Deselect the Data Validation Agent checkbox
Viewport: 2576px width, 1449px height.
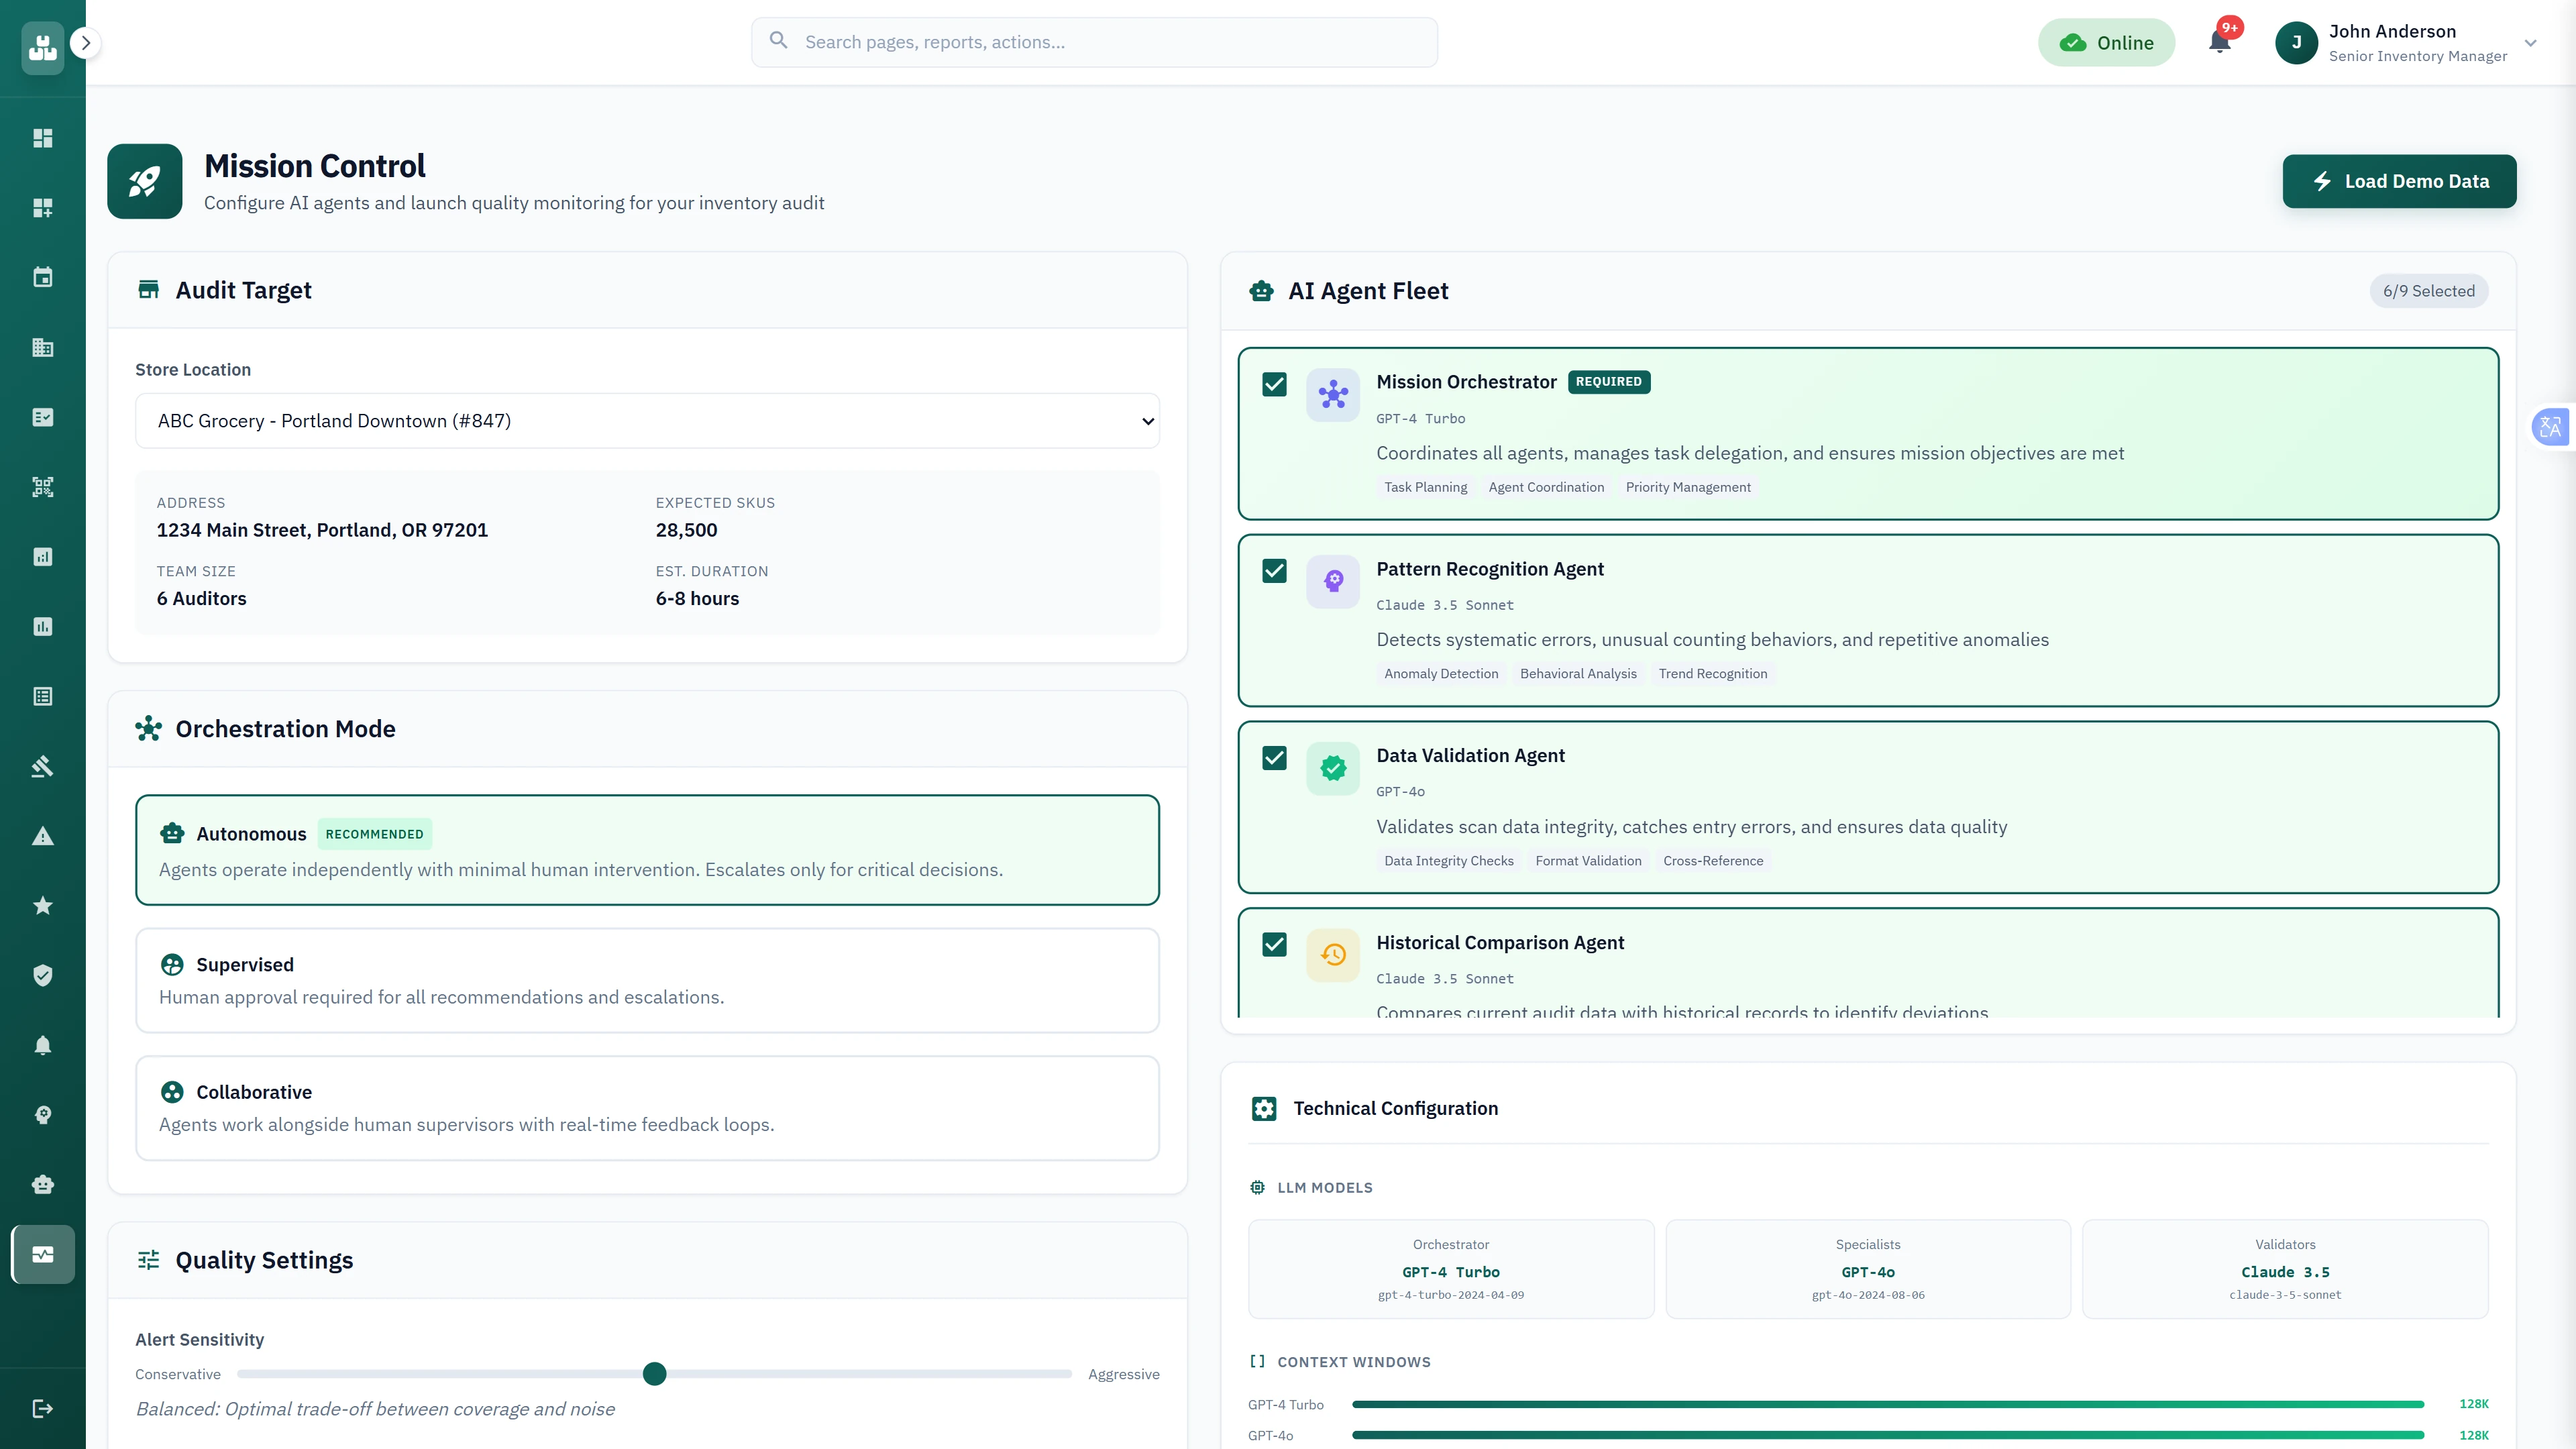(1274, 758)
